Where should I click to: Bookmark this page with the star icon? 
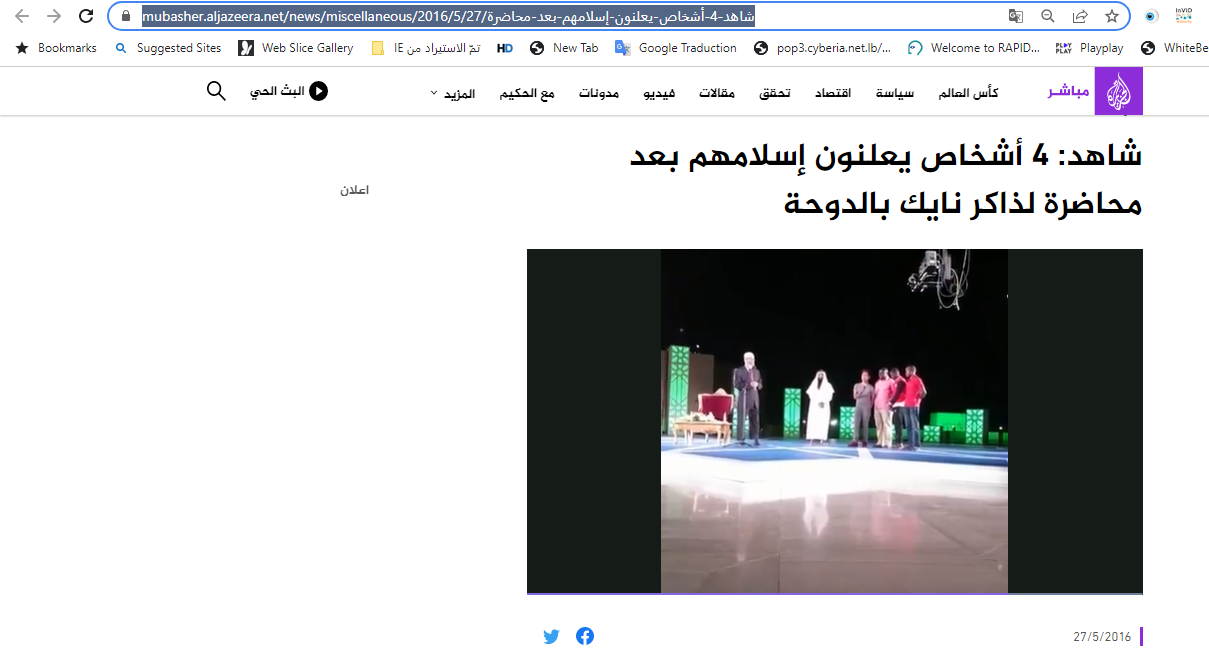[x=1111, y=16]
